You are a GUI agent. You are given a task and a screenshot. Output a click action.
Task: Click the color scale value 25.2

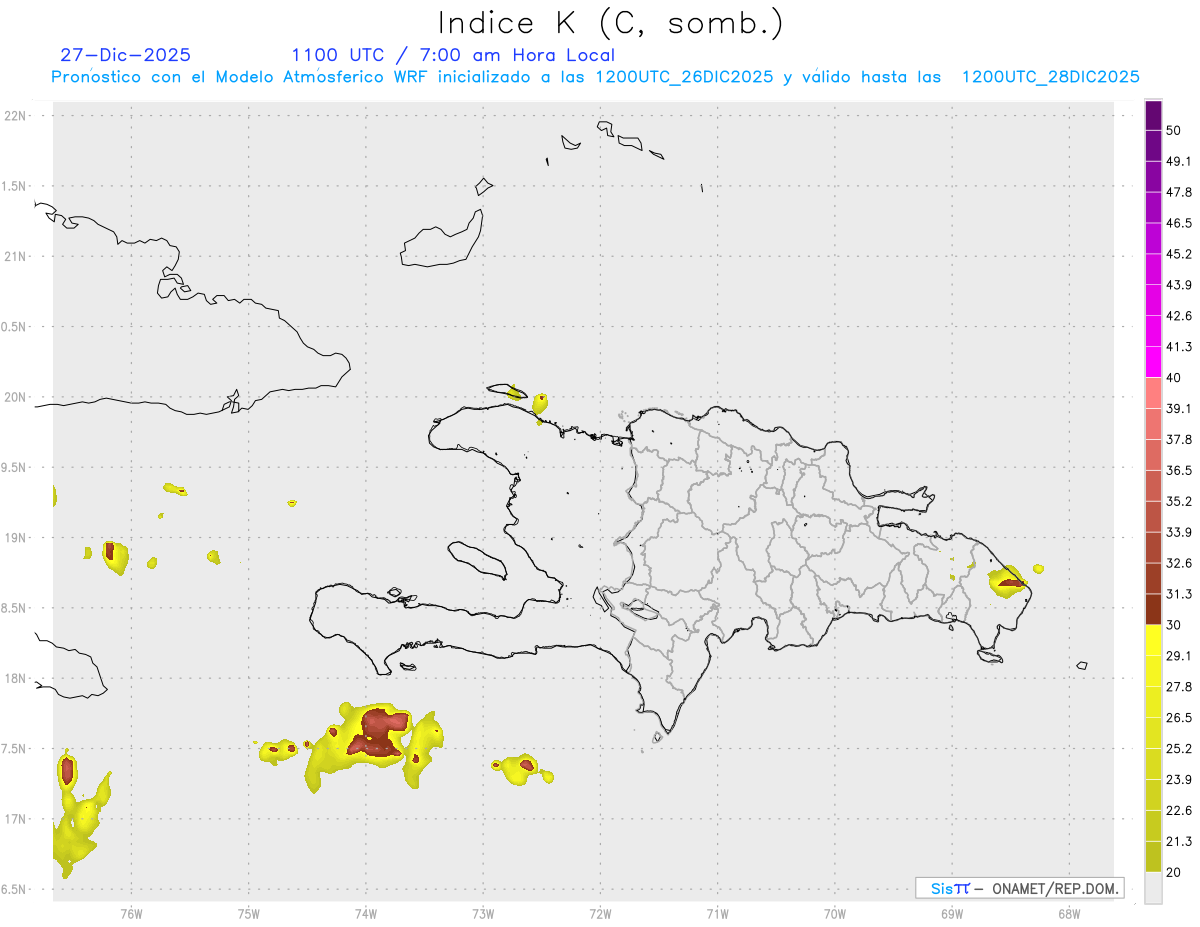pos(1179,749)
